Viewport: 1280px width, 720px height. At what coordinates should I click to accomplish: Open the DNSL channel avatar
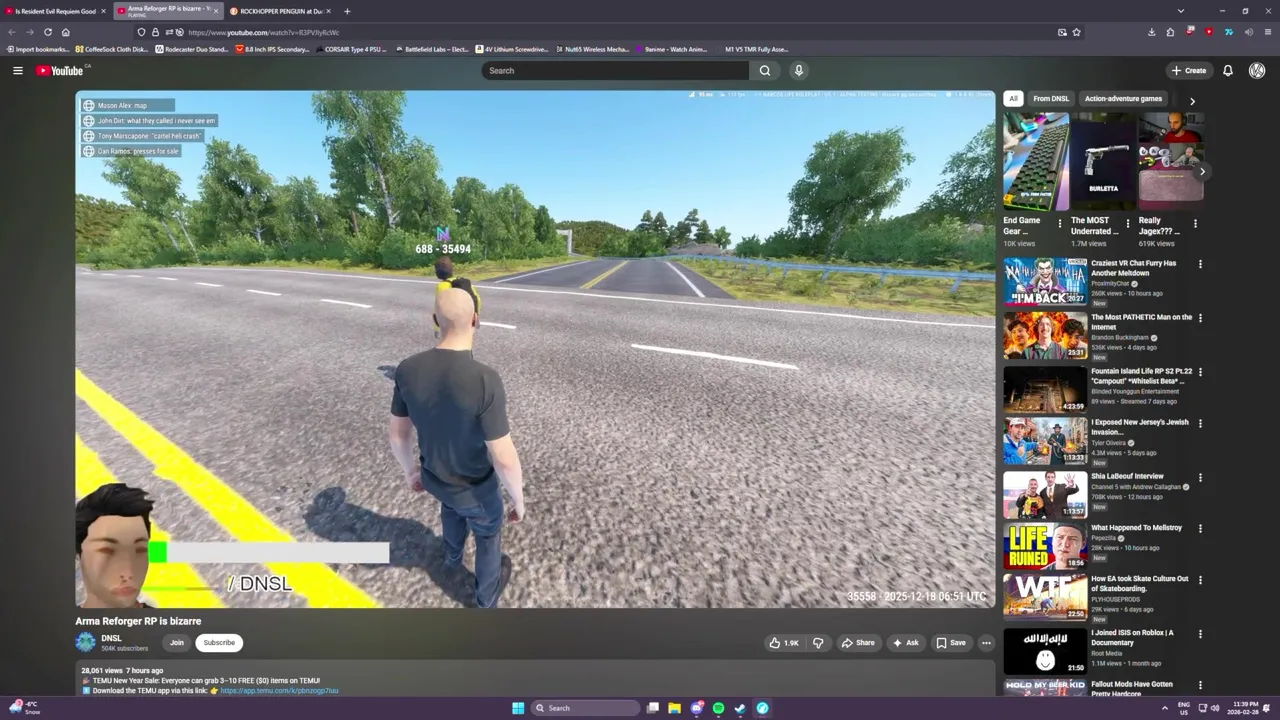[86, 642]
